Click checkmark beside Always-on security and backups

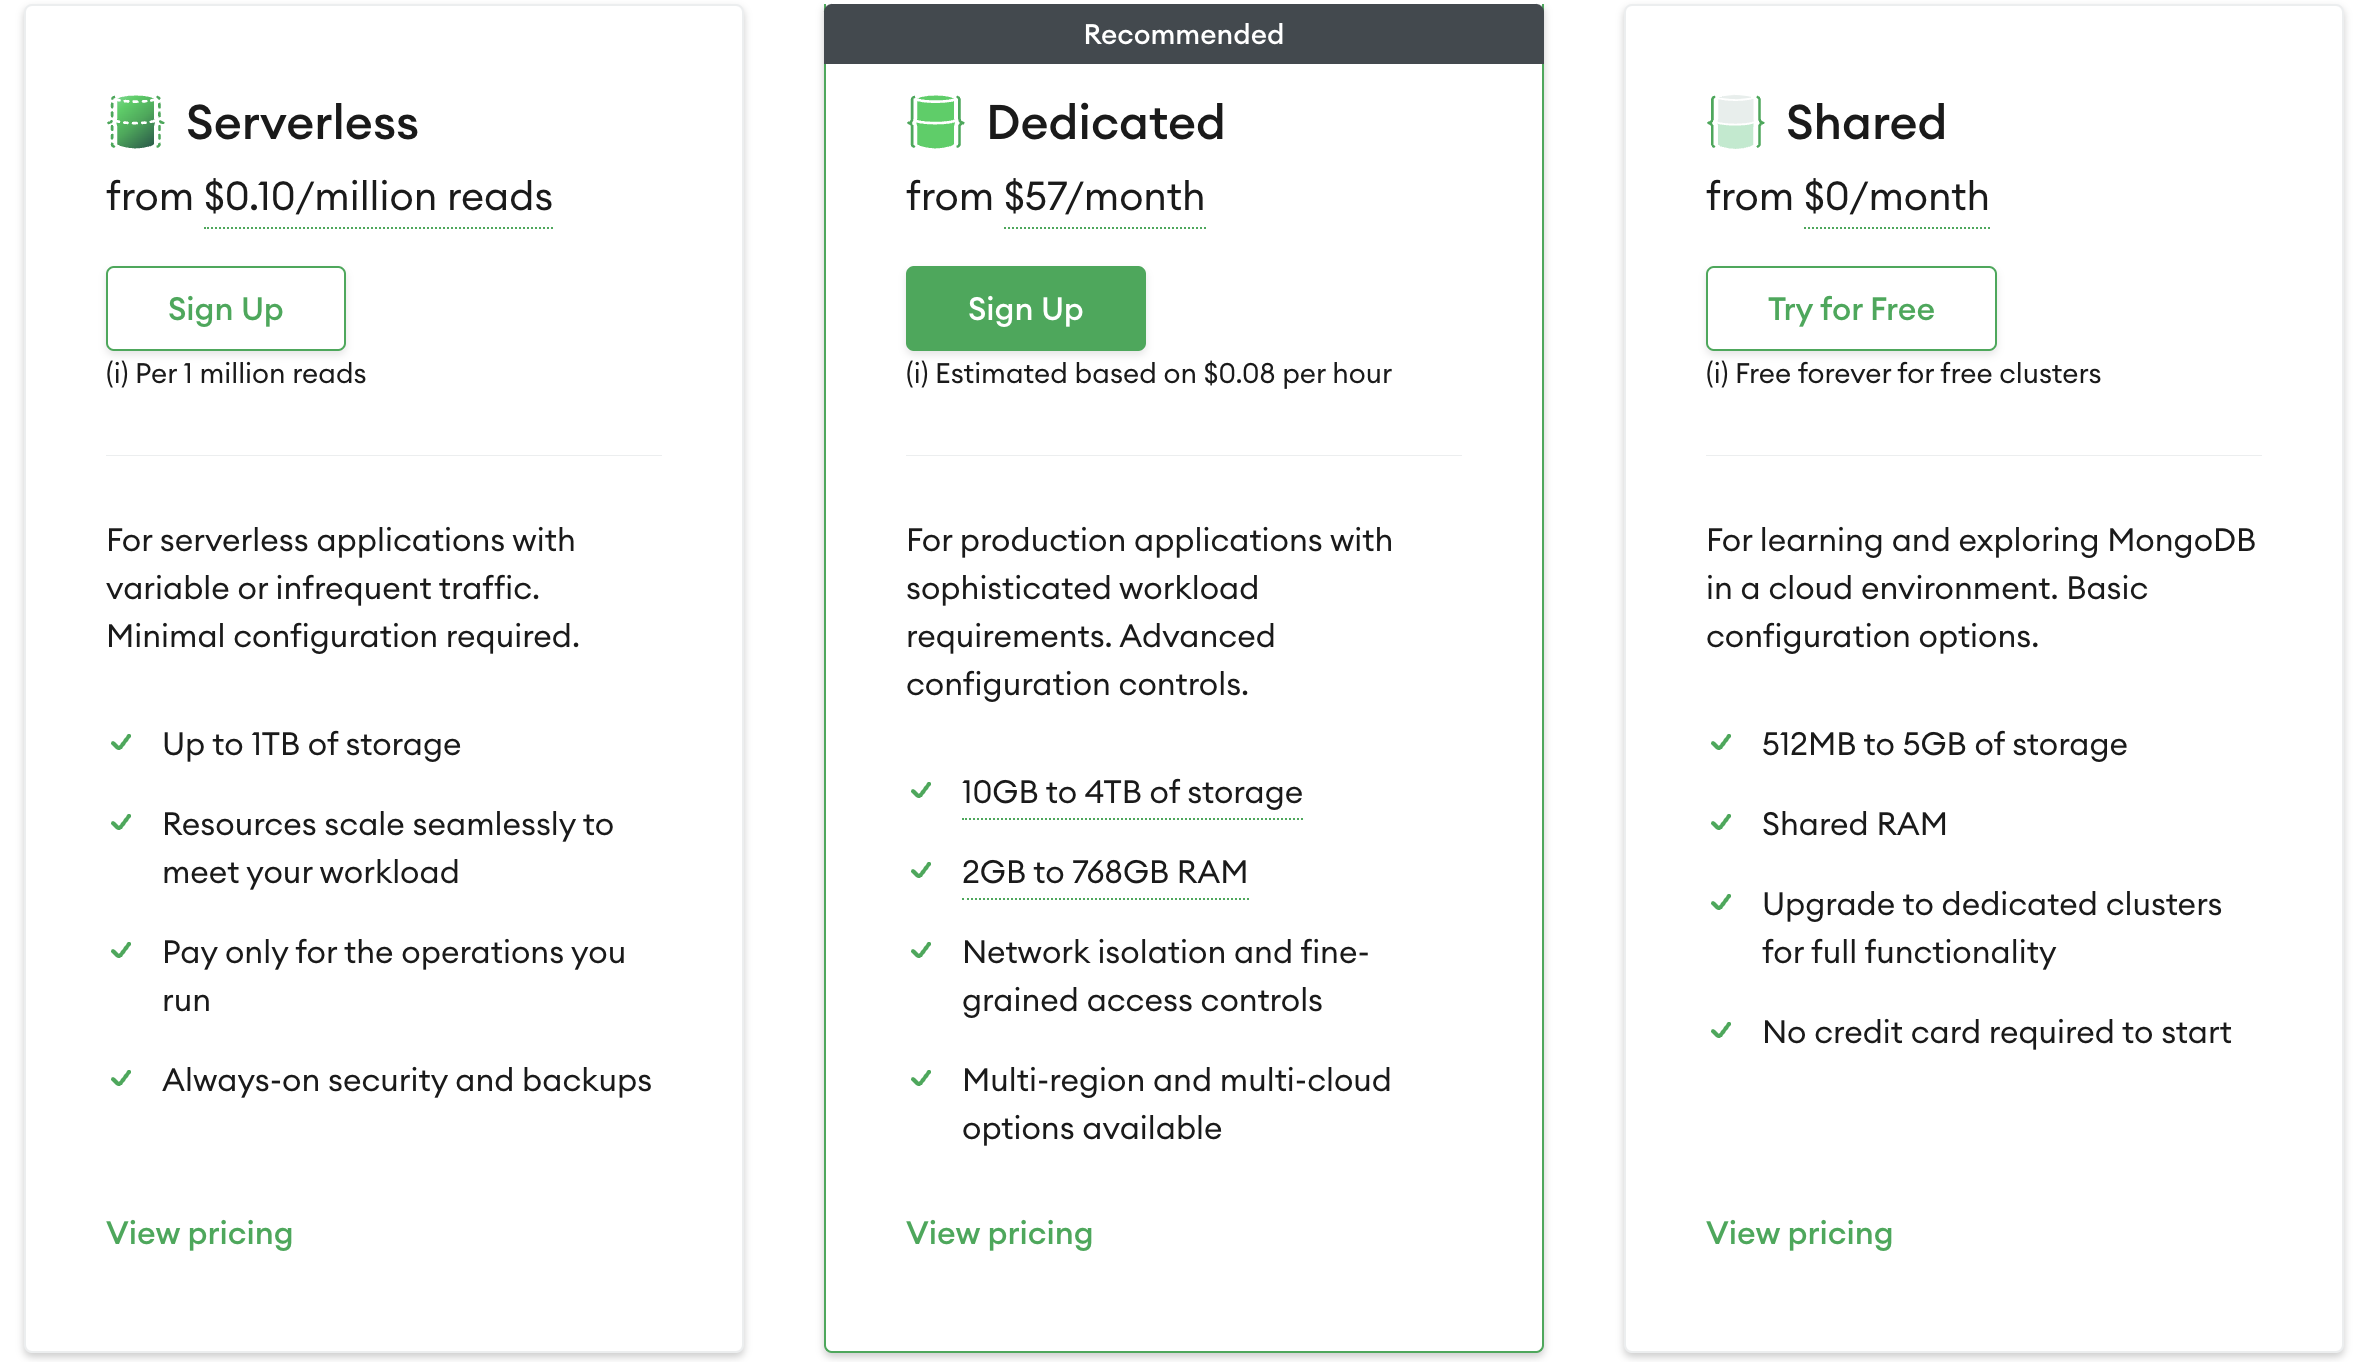121,1079
